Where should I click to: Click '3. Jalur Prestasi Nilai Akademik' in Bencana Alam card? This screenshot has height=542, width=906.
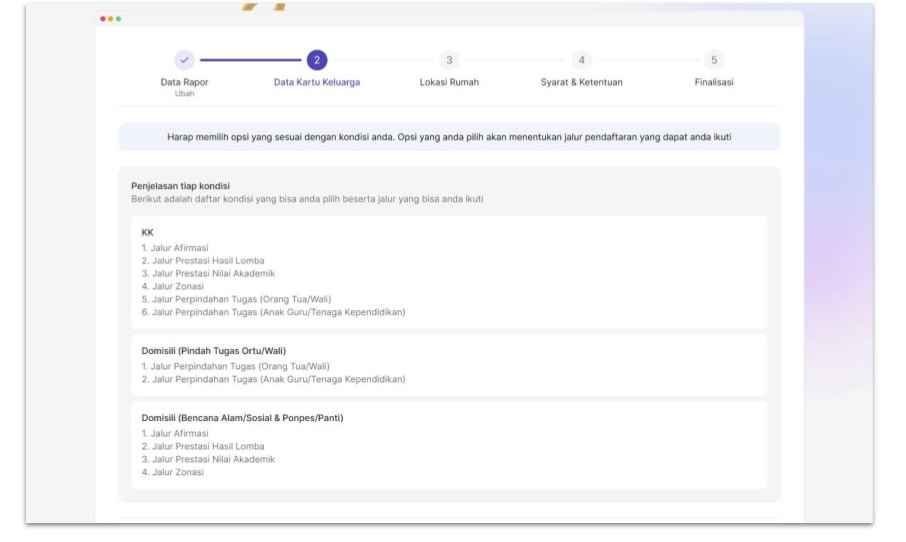click(x=208, y=459)
